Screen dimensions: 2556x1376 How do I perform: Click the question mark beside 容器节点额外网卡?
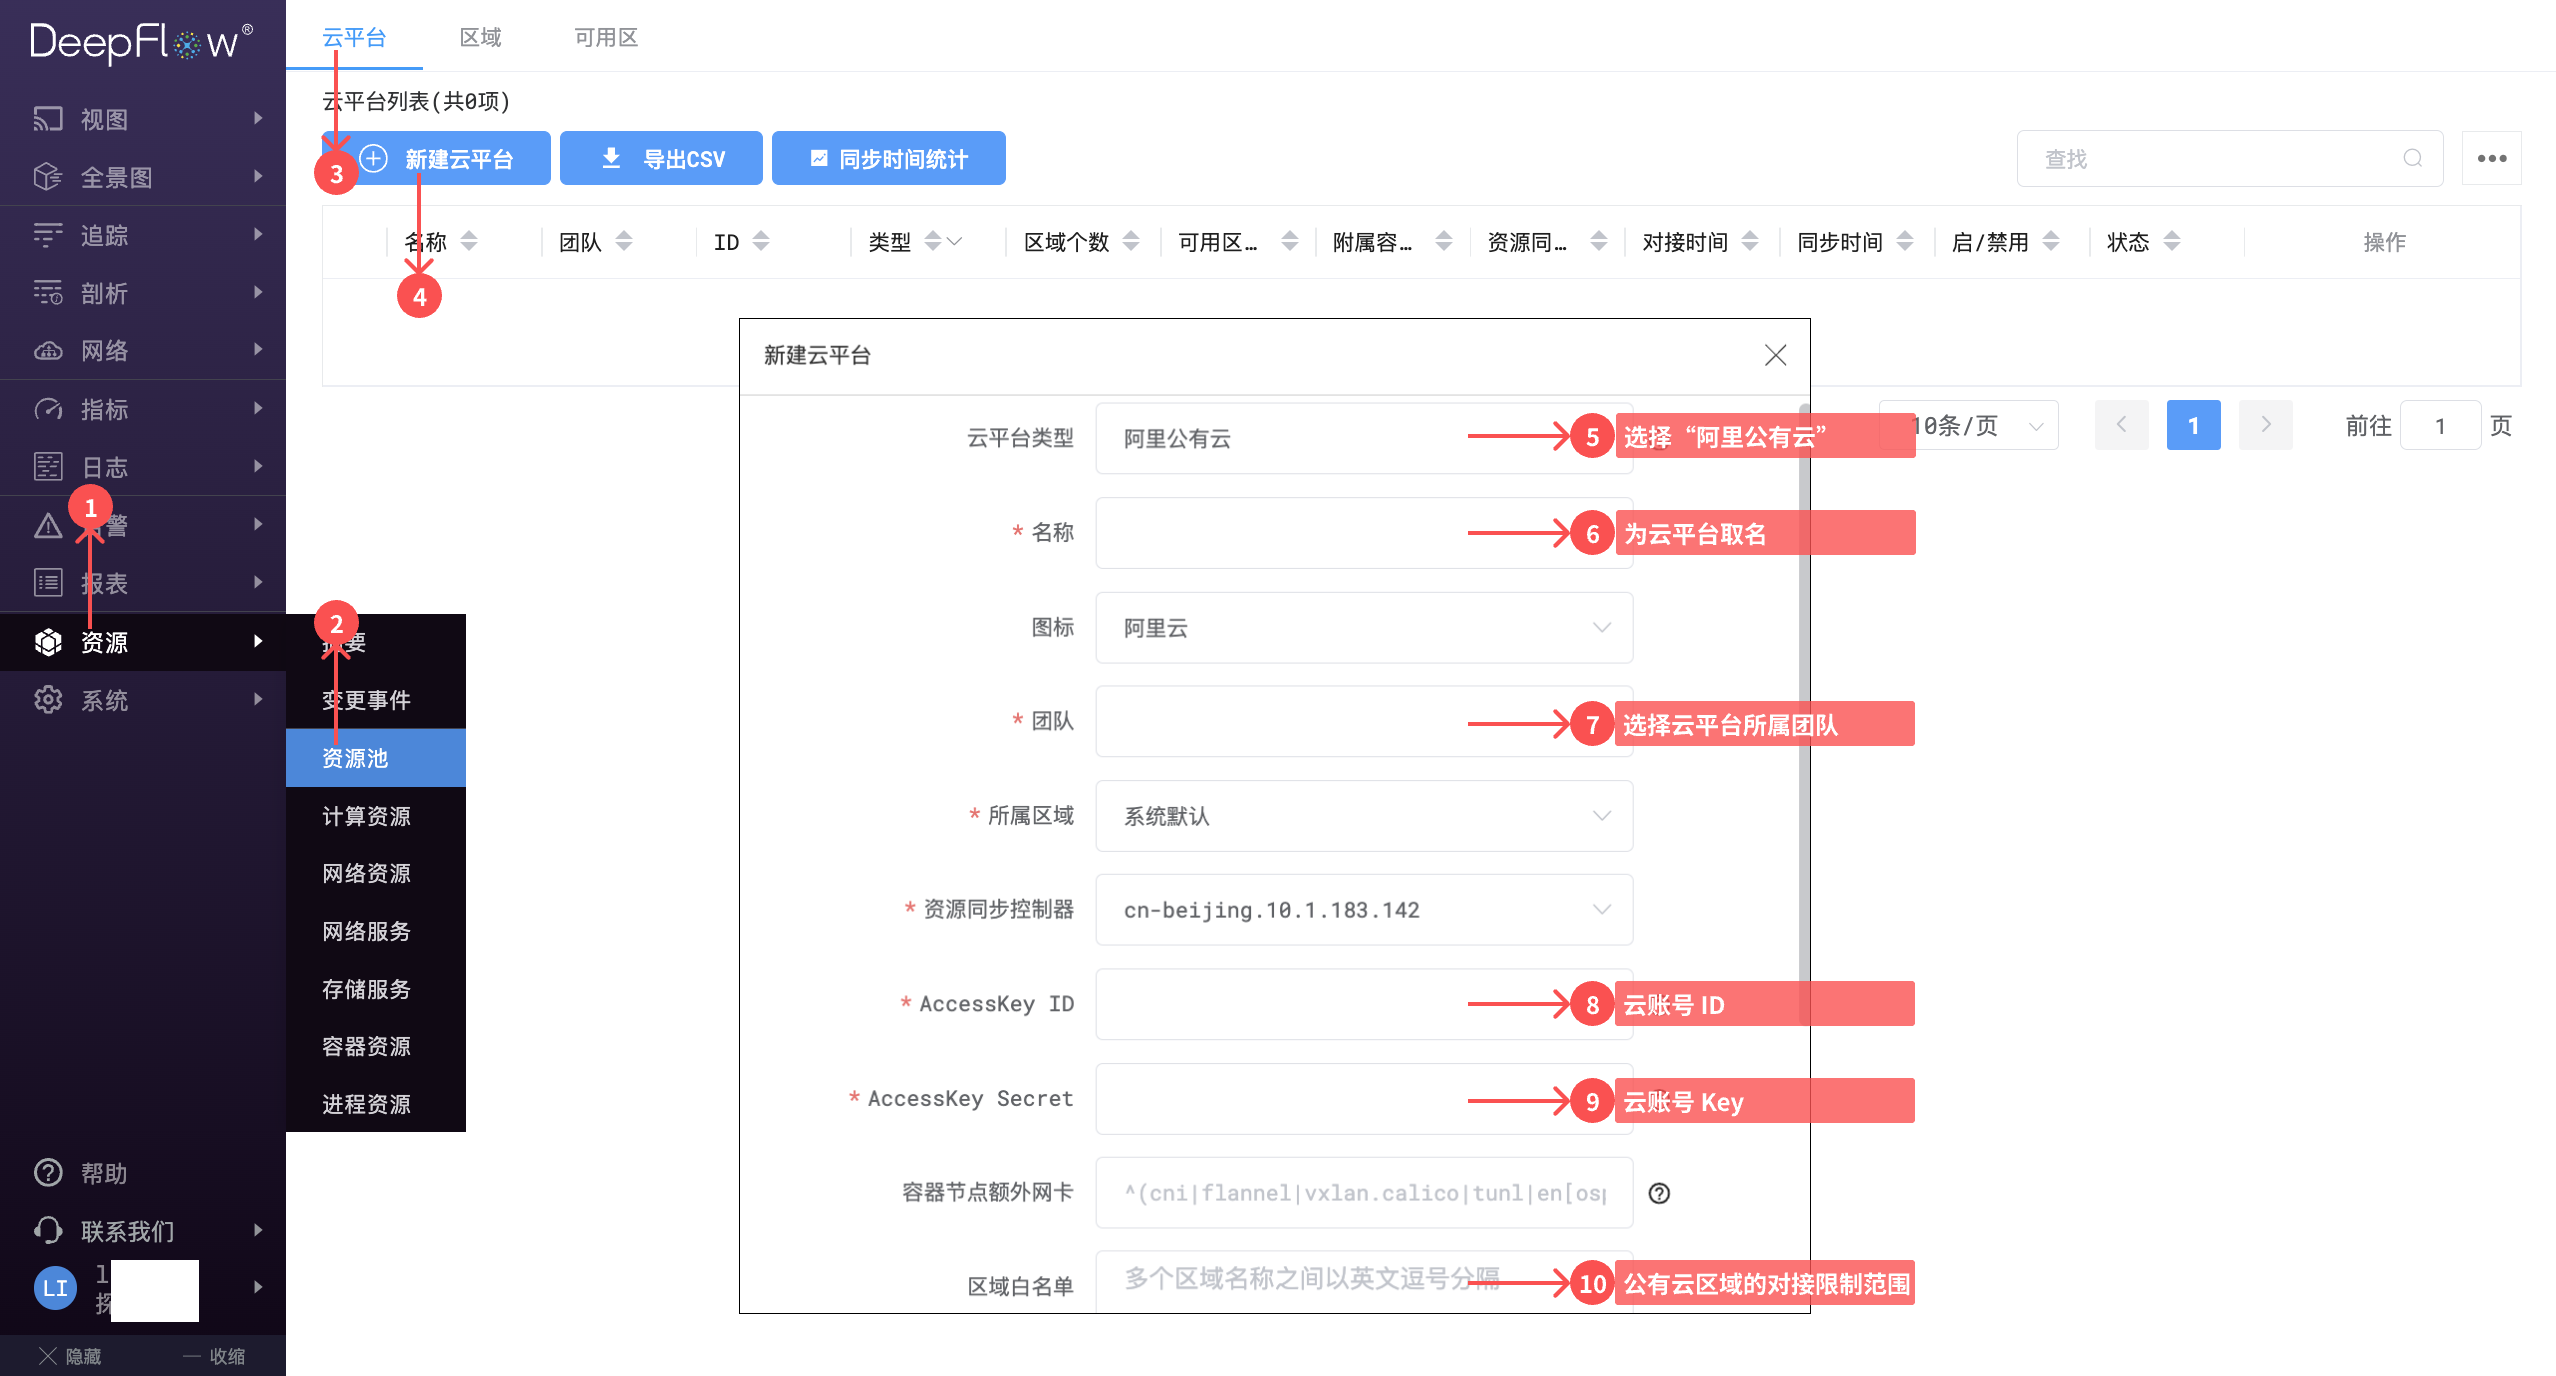1659,1193
